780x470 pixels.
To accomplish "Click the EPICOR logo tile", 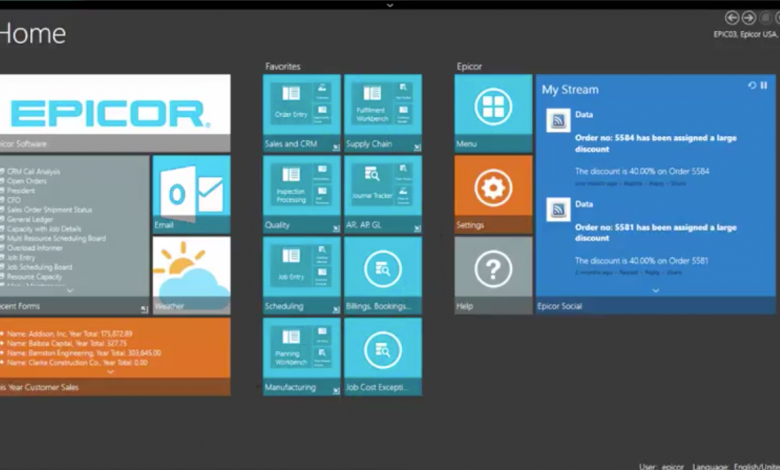I will tap(114, 113).
